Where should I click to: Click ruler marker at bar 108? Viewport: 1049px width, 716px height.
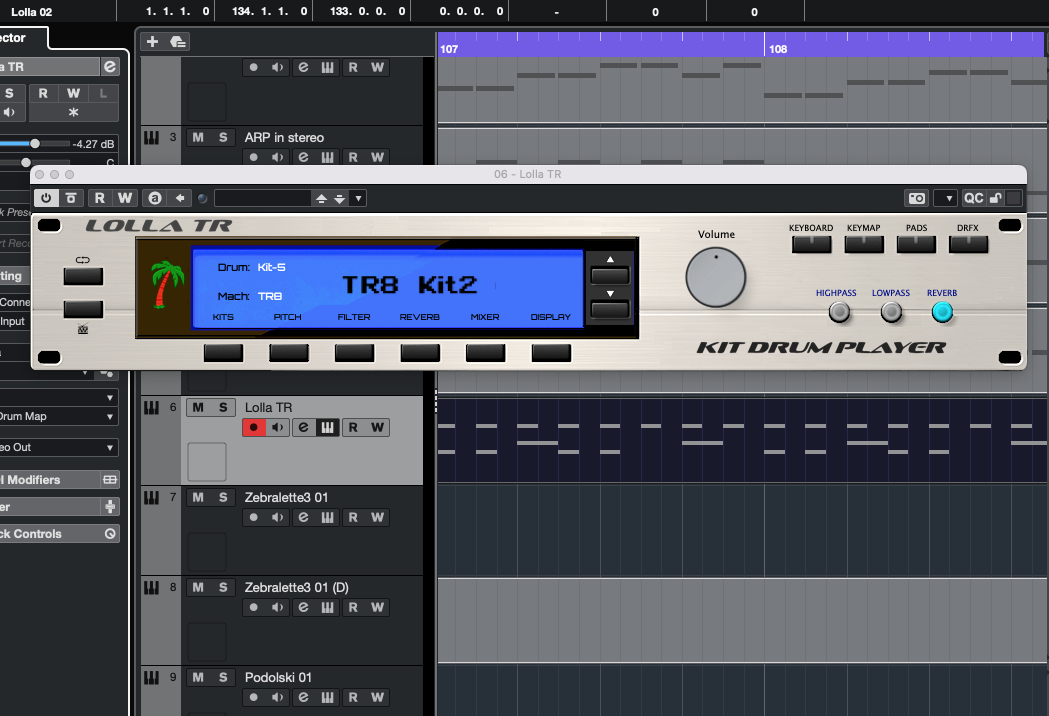coord(777,49)
